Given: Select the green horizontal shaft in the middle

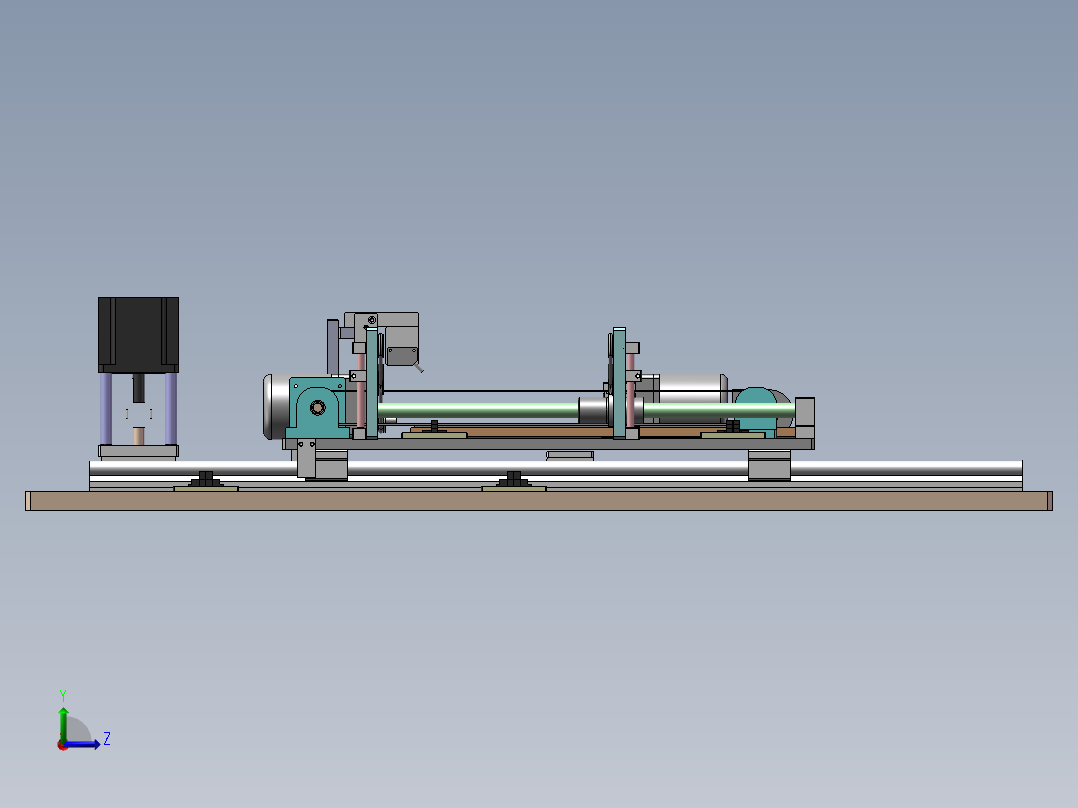Looking at the screenshot, I should click(480, 409).
